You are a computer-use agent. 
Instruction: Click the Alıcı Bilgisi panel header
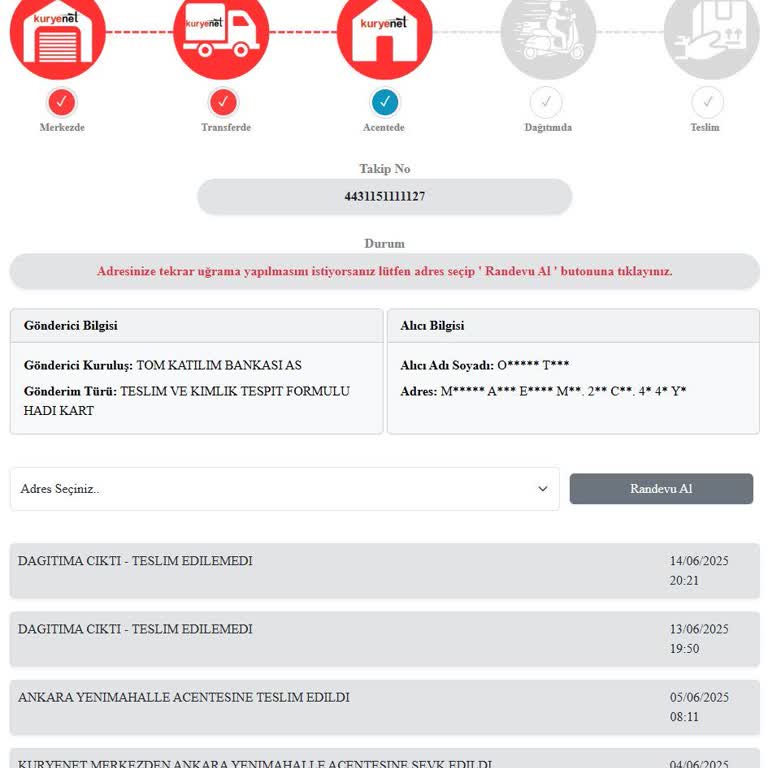pyautogui.click(x=573, y=326)
